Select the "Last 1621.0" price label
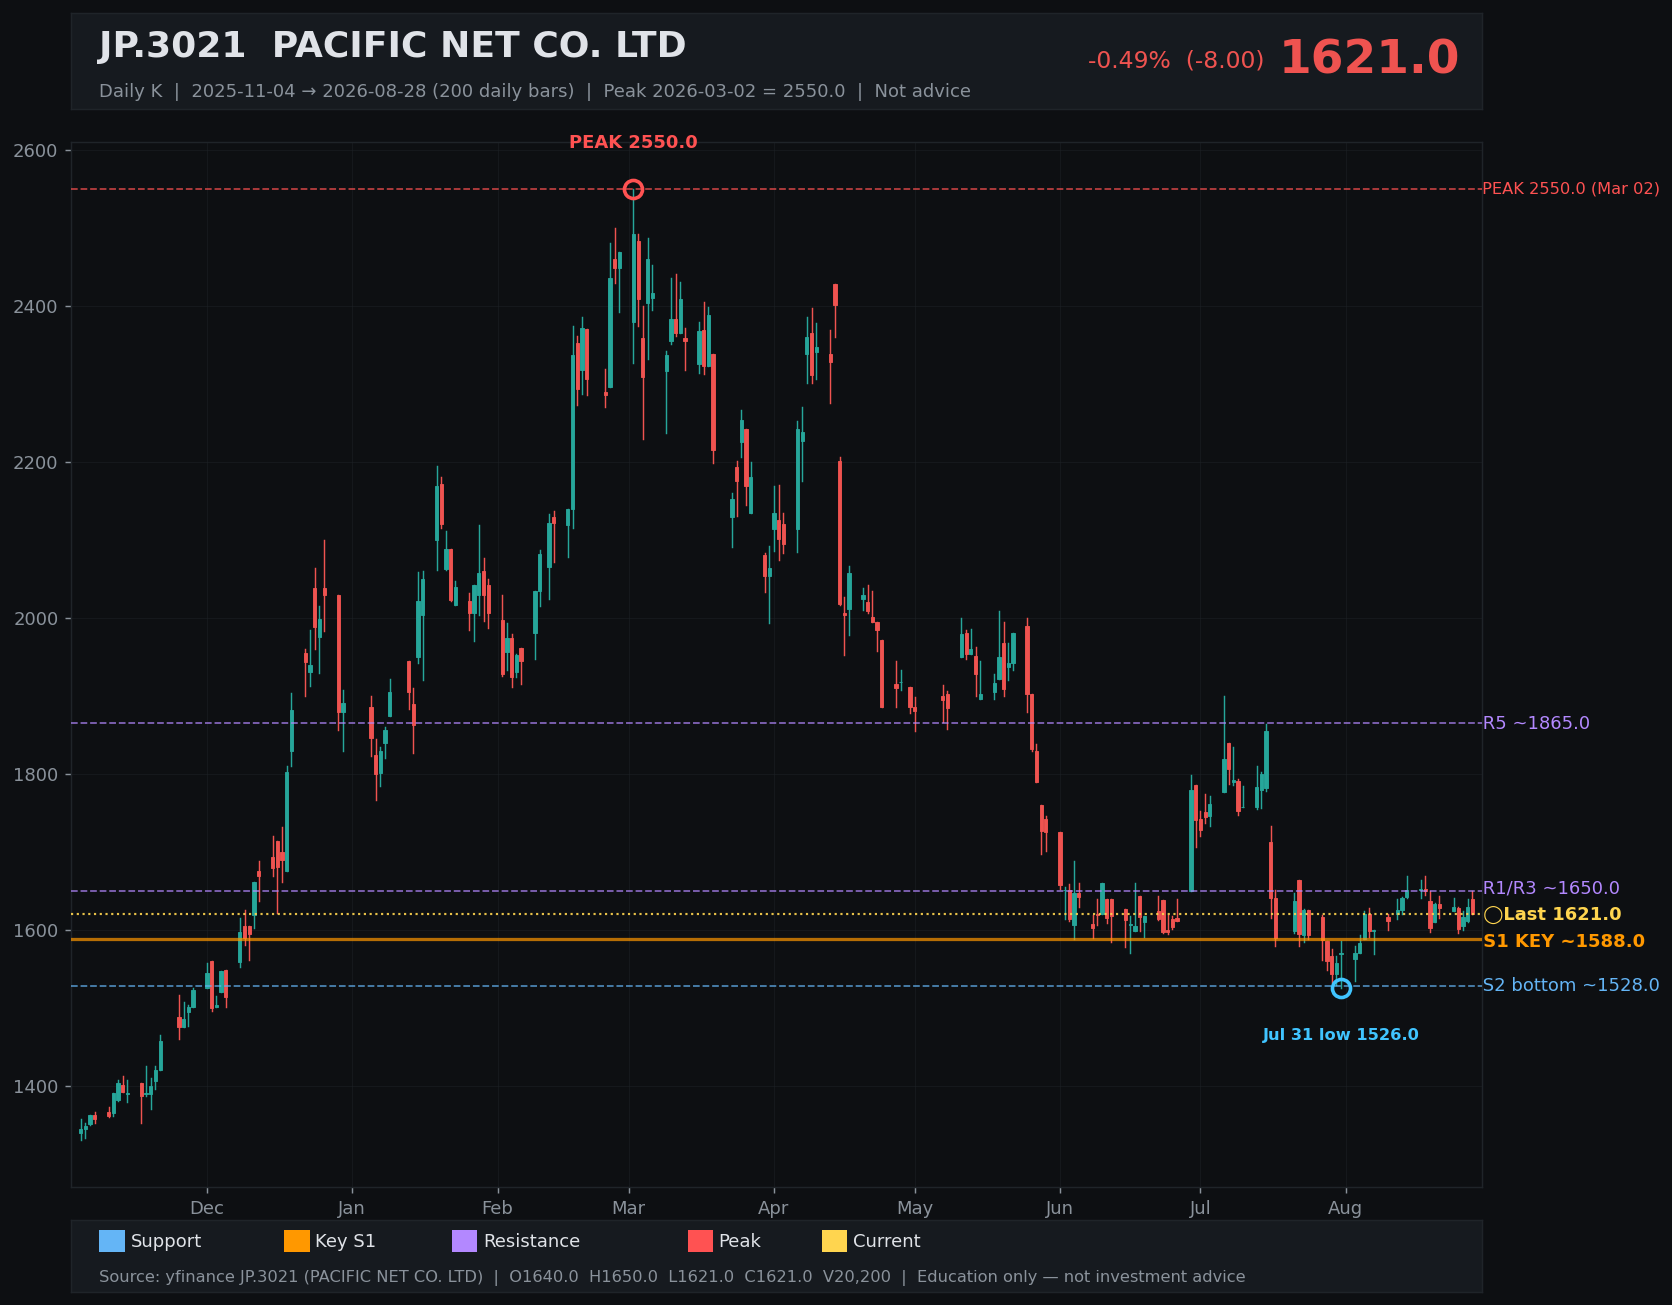Image resolution: width=1672 pixels, height=1305 pixels. coord(1562,914)
